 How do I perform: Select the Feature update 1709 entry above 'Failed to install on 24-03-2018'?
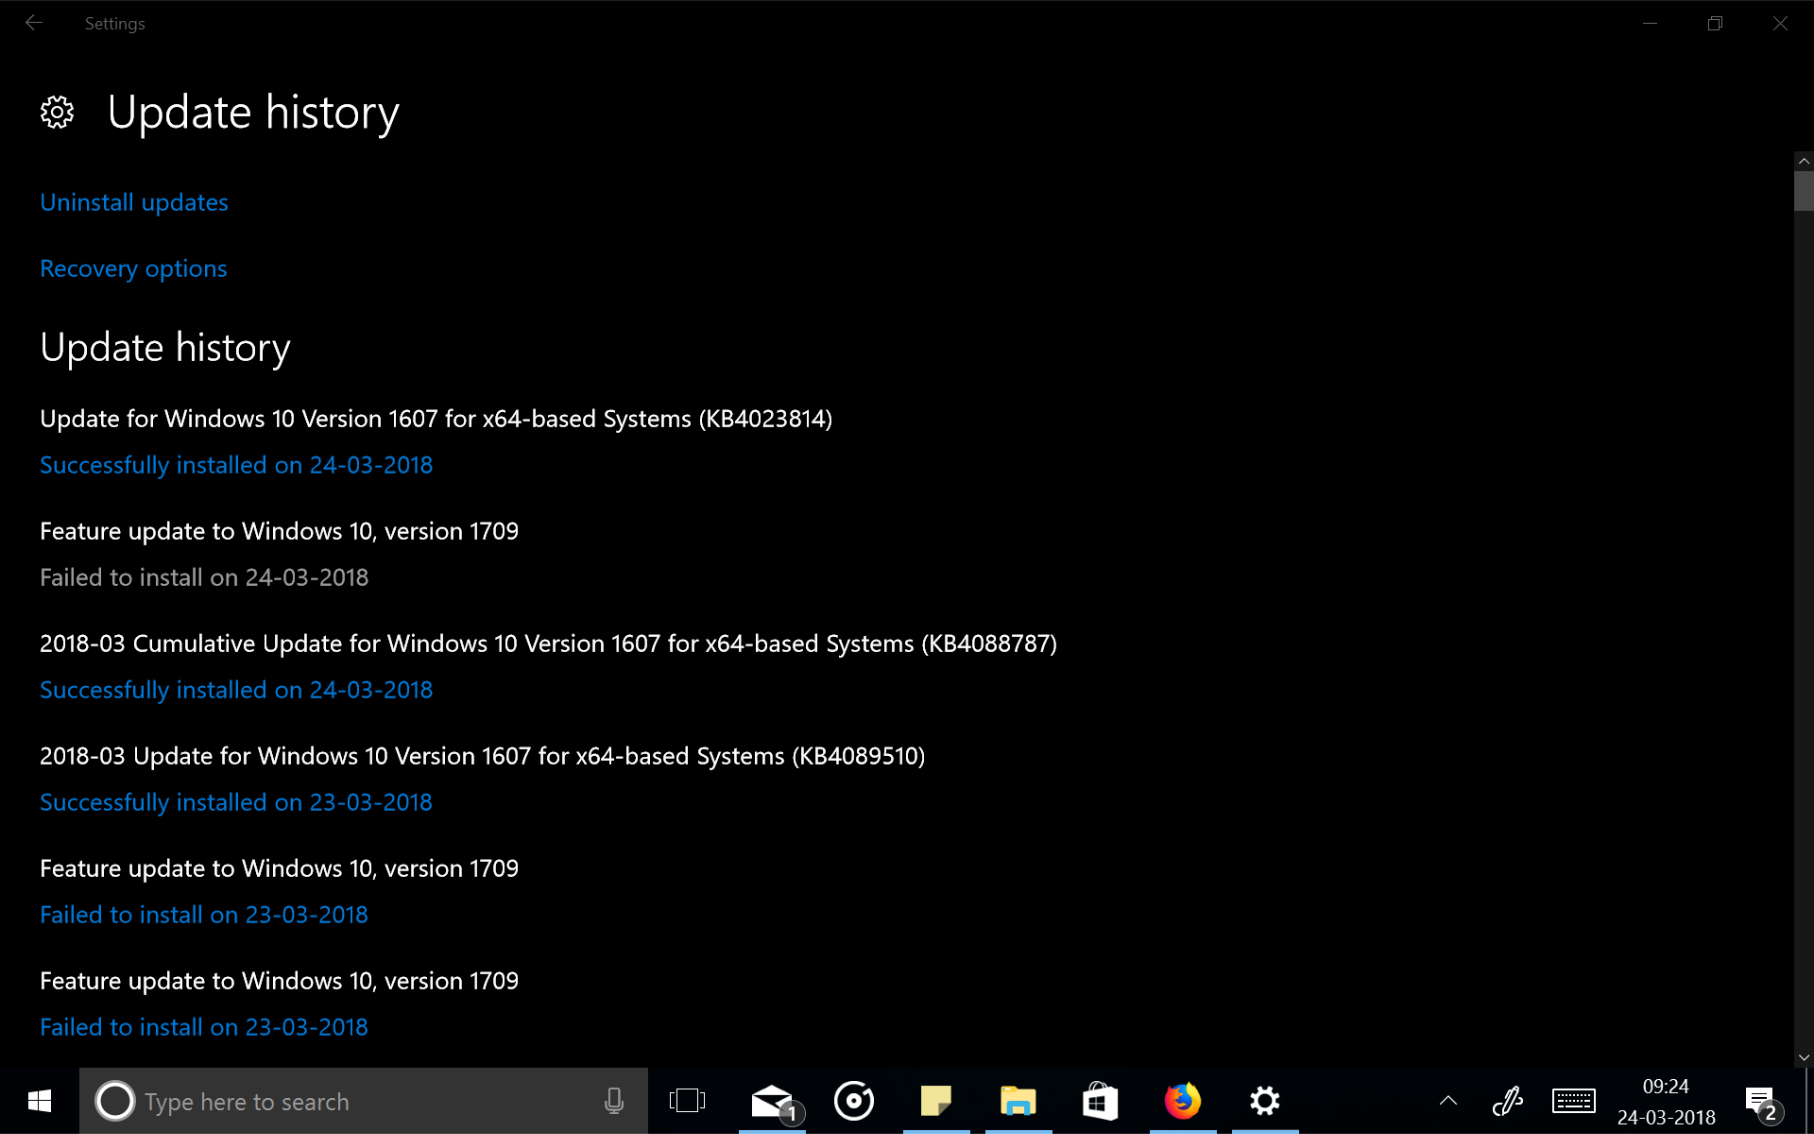coord(279,531)
